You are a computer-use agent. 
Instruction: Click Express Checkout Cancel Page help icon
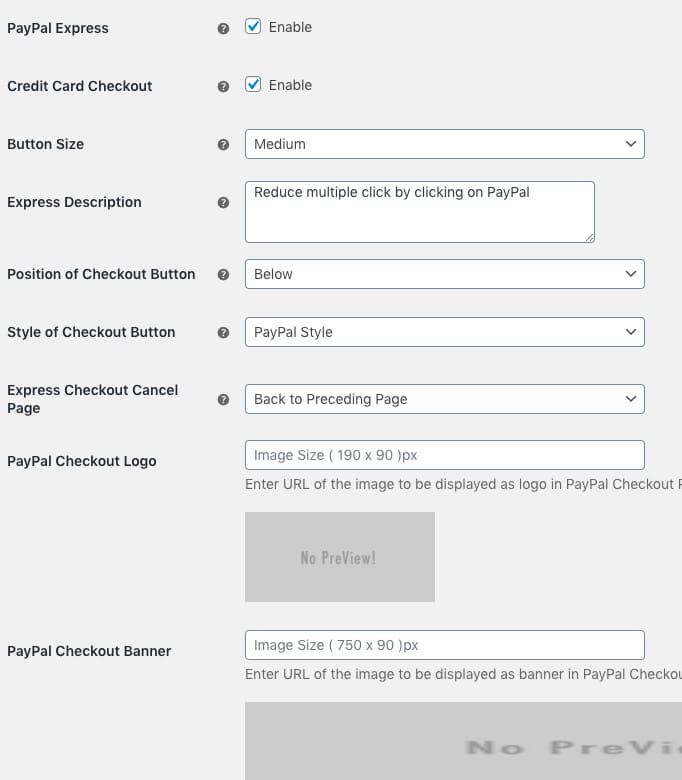(224, 399)
